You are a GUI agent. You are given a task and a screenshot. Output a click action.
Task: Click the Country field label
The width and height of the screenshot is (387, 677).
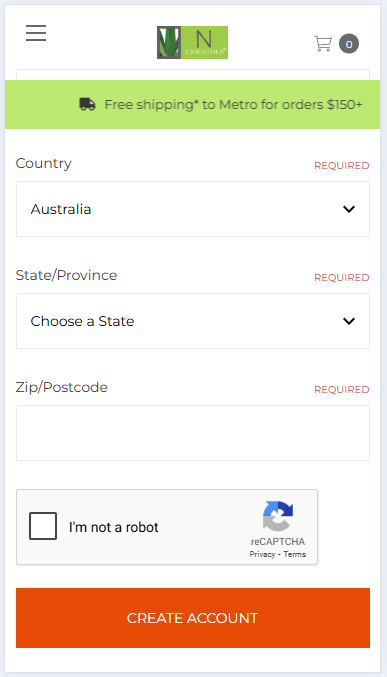click(x=44, y=163)
